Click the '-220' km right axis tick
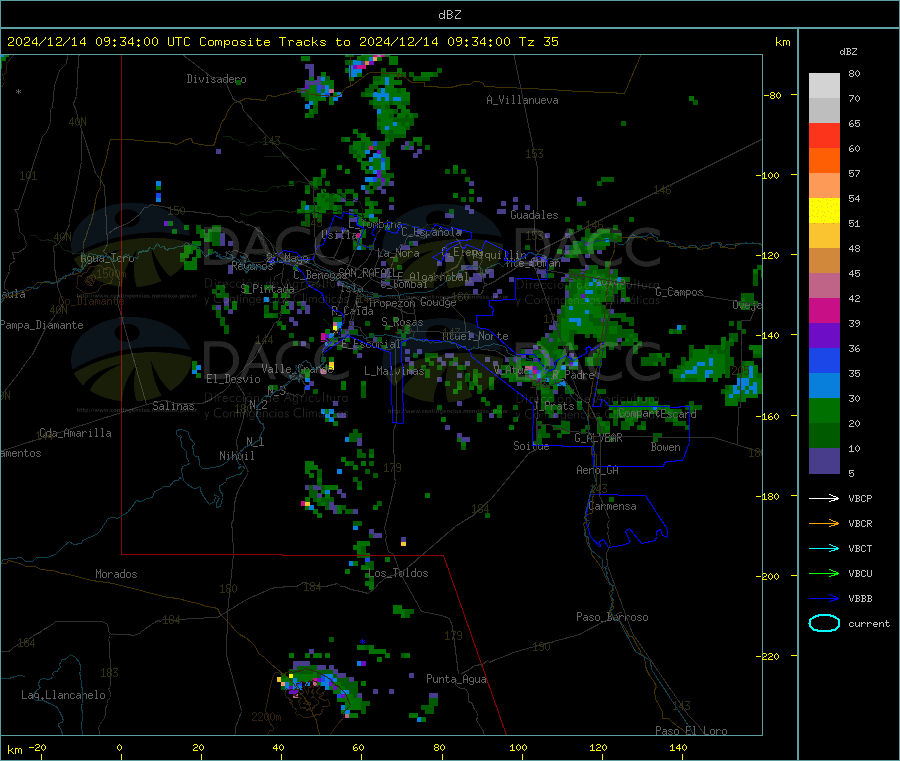The height and width of the screenshot is (761, 900). click(x=770, y=656)
